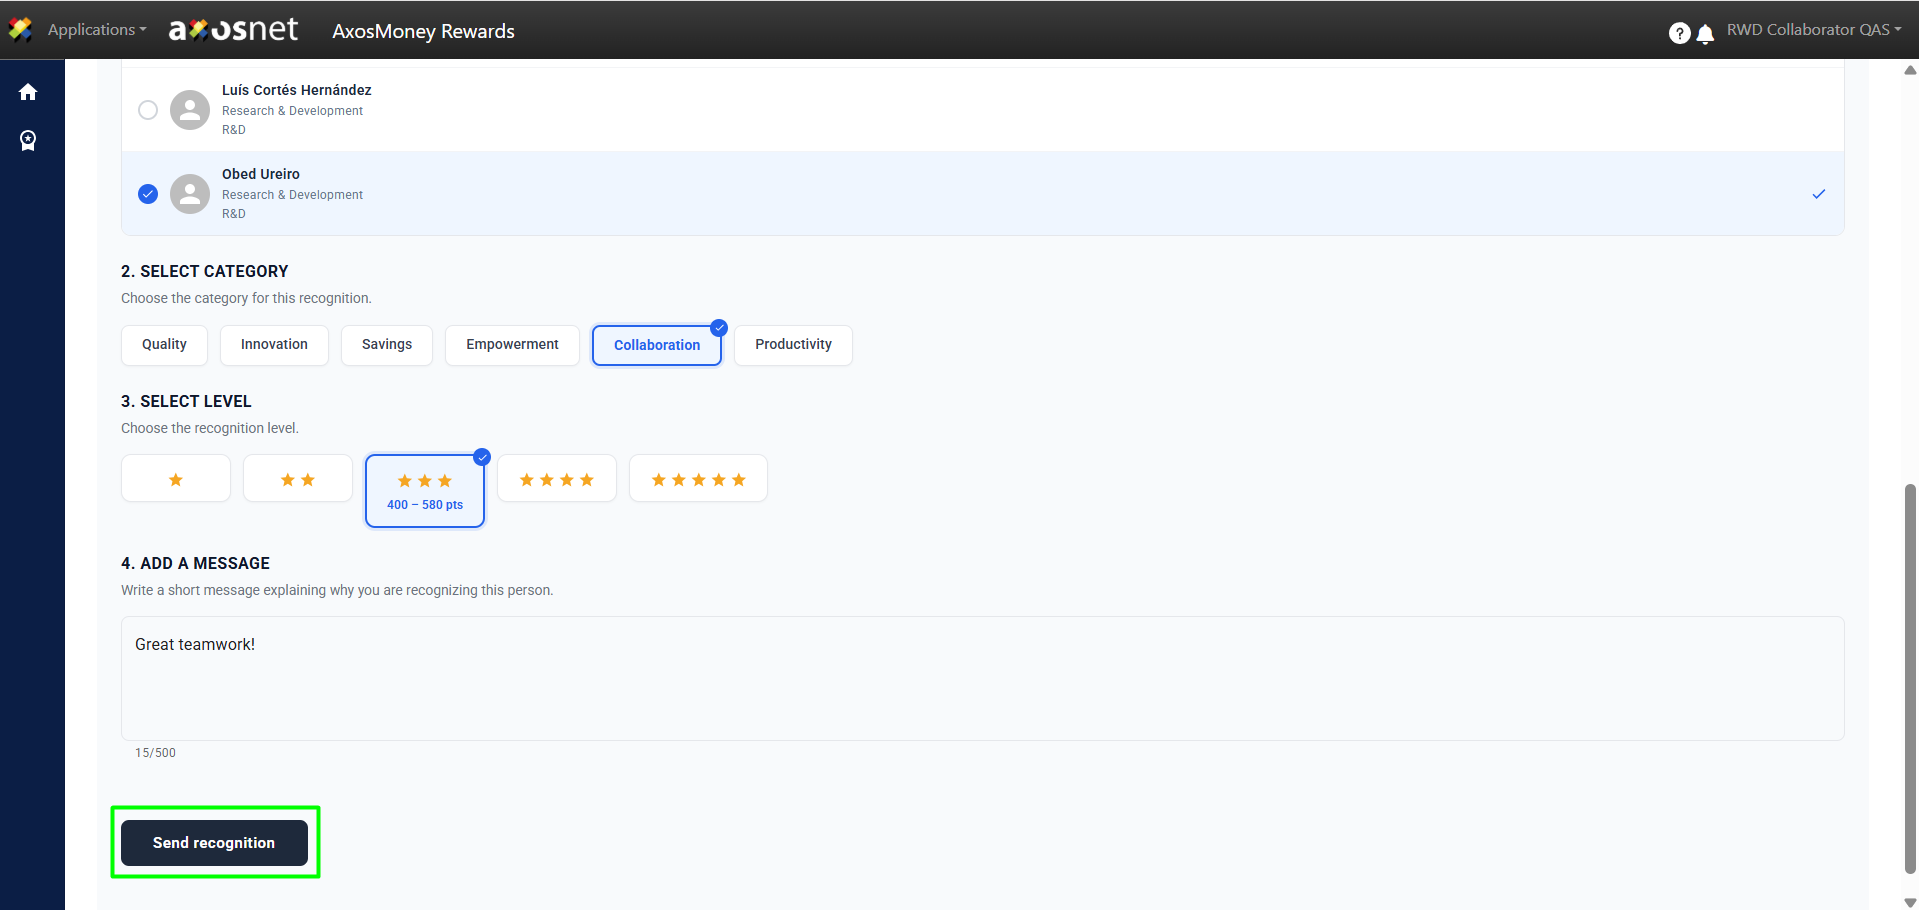Choose the Empowerment category button
Viewport: 1919px width, 910px height.
512,345
